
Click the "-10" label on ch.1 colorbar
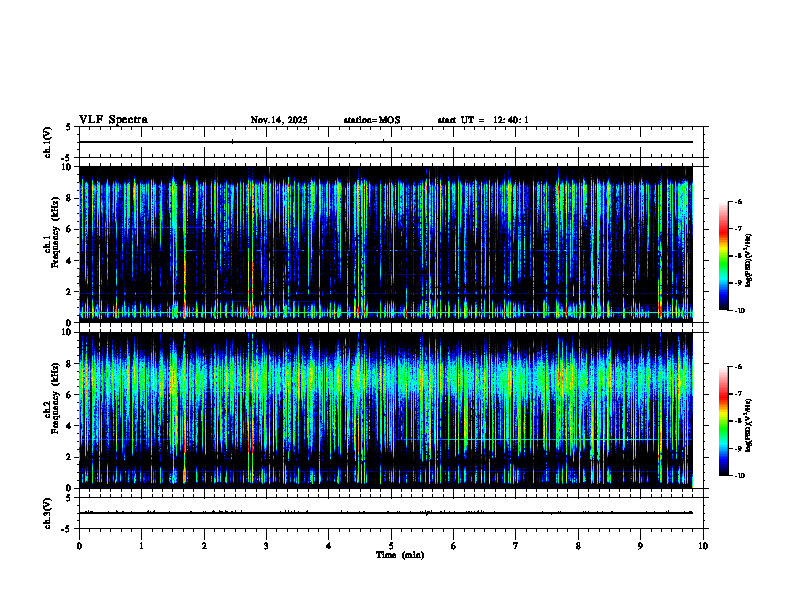(739, 311)
